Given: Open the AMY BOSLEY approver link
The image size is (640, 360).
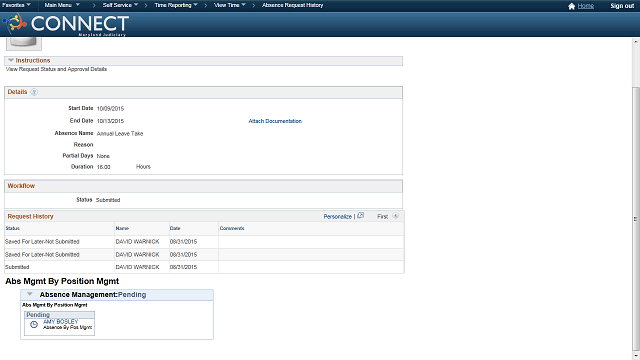Looking at the screenshot, I should click(x=60, y=322).
